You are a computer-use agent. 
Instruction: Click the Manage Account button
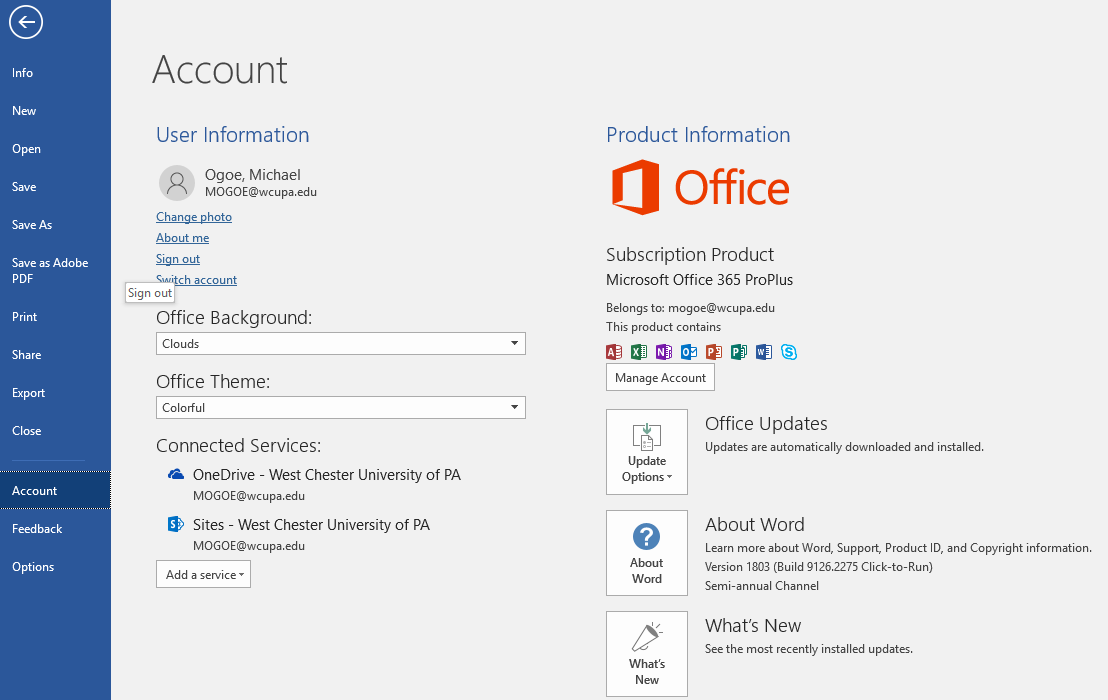click(659, 377)
